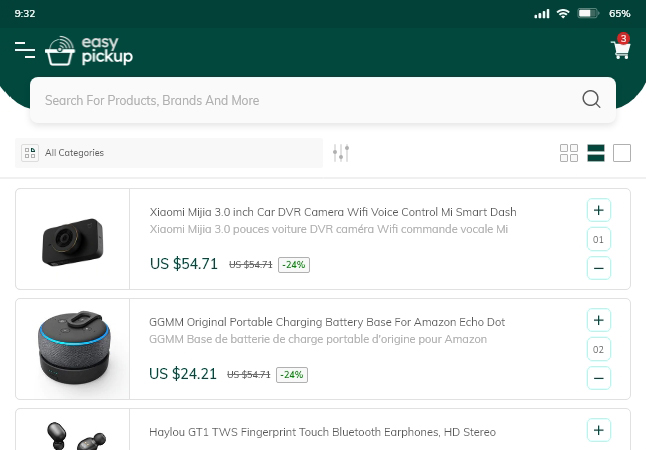Image resolution: width=646 pixels, height=450 pixels.
Task: Open the filter sliders icon
Action: point(341,153)
